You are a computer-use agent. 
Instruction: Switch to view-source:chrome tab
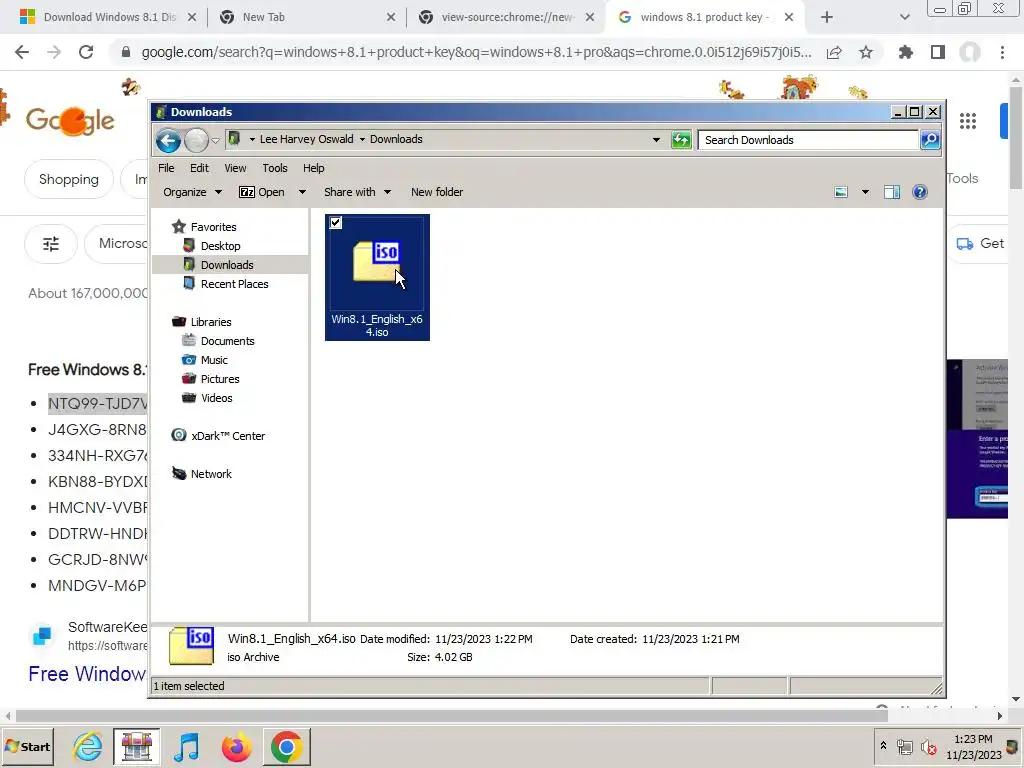tap(506, 18)
